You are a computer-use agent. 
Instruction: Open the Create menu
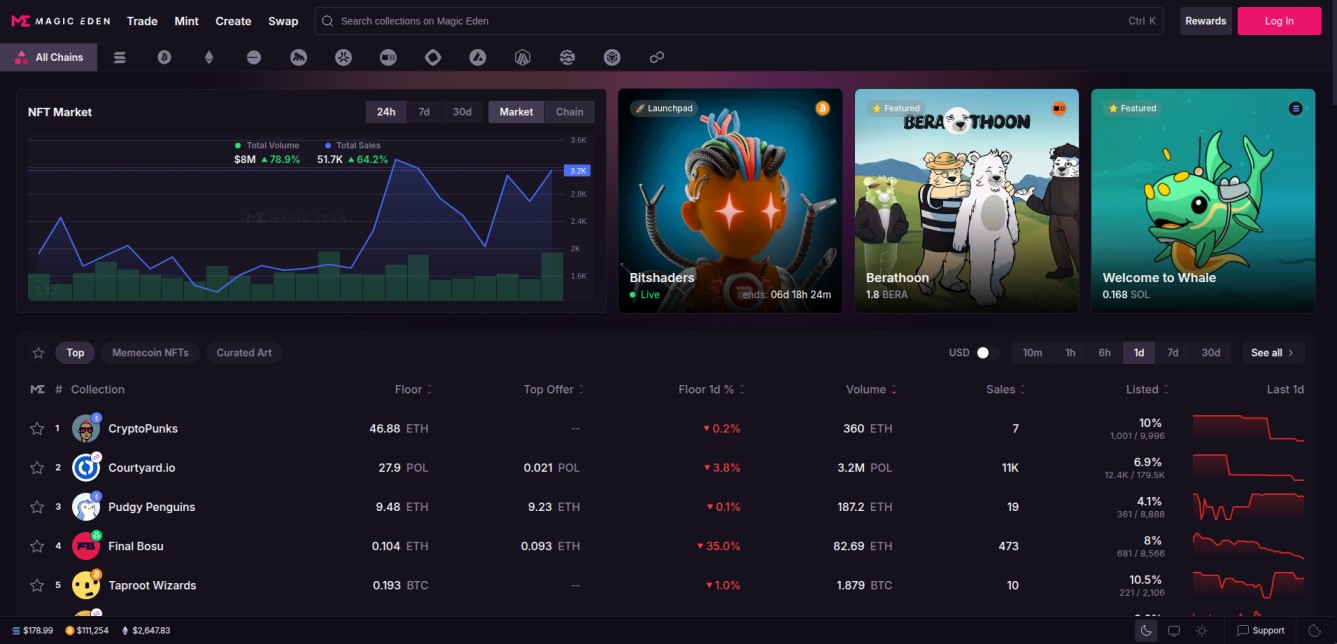pyautogui.click(x=233, y=21)
